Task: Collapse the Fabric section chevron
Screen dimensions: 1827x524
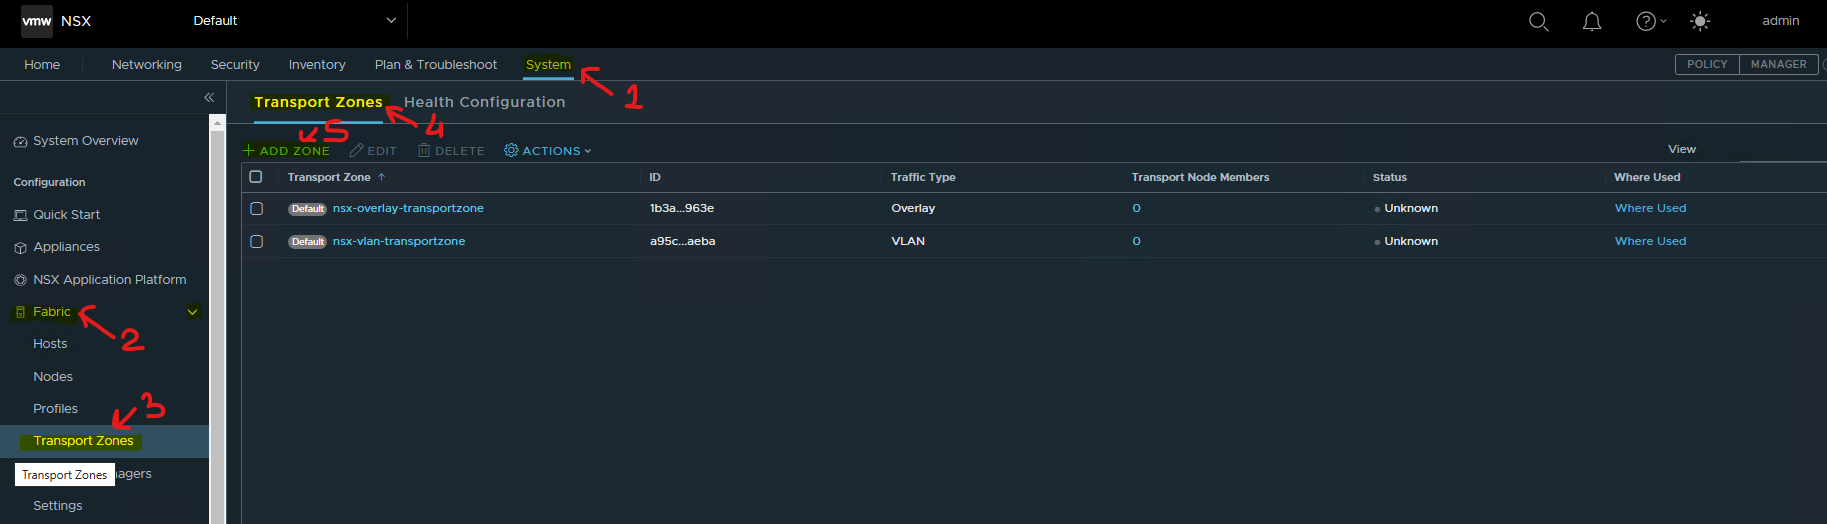Action: click(193, 312)
